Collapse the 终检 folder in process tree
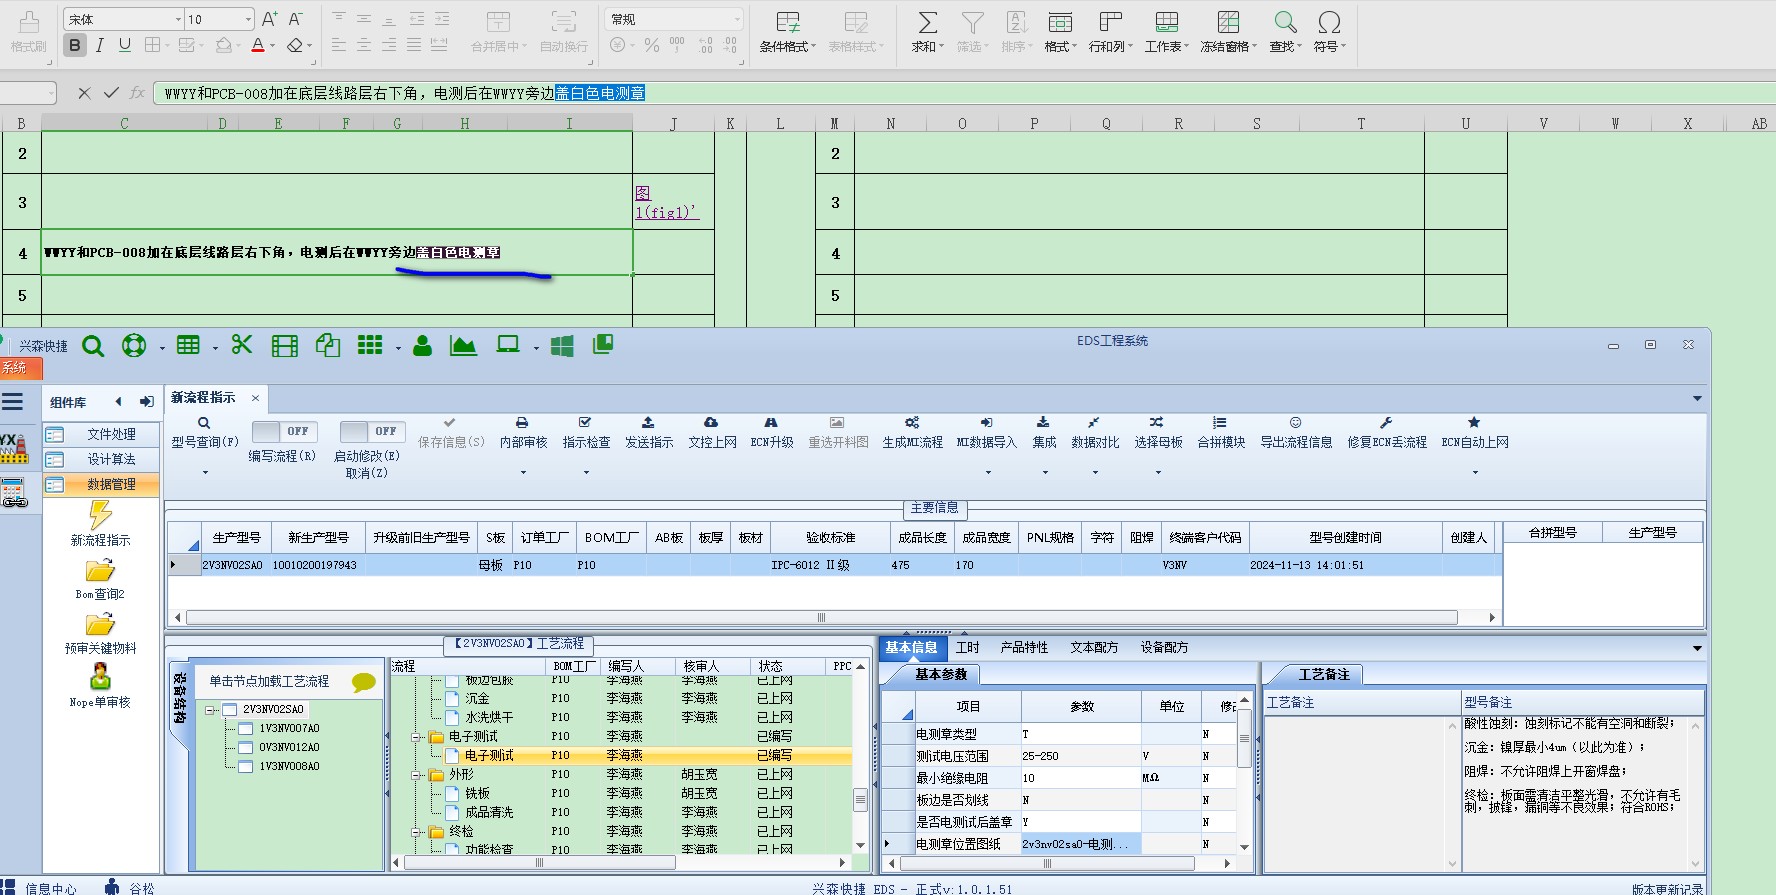 tap(417, 832)
